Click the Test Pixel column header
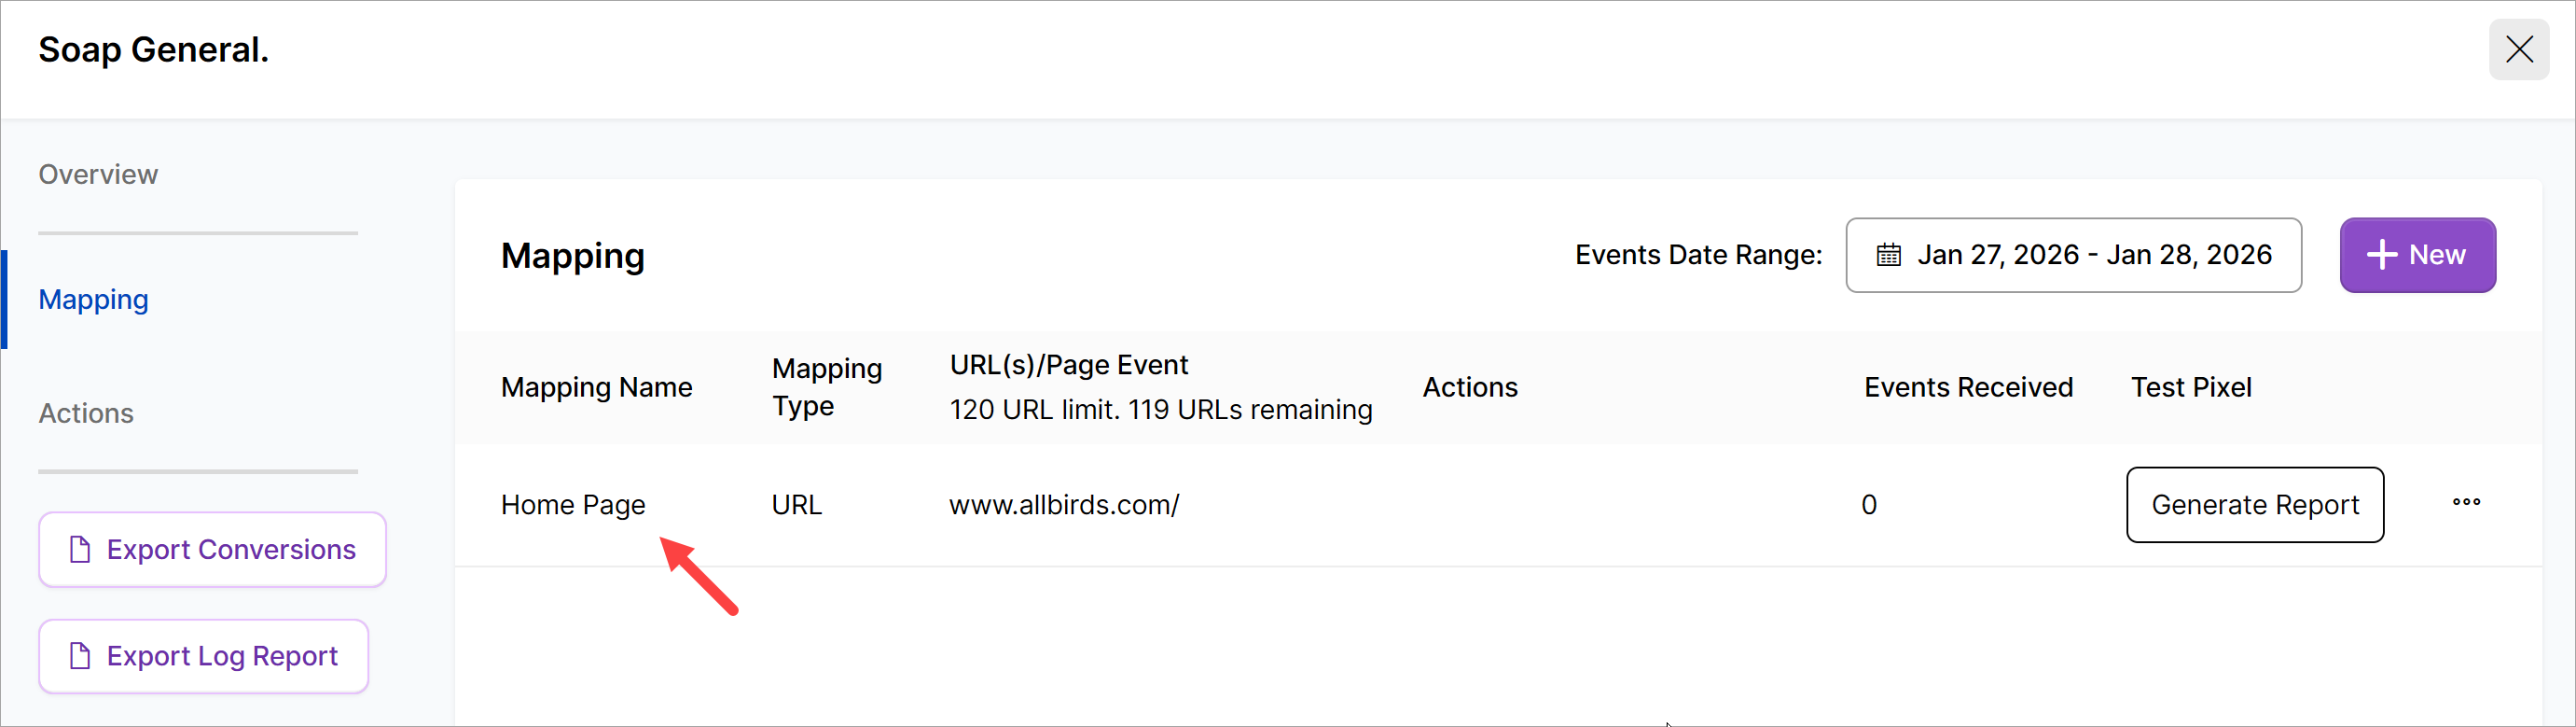Screen dimensions: 2576x727 pyautogui.click(x=2191, y=387)
